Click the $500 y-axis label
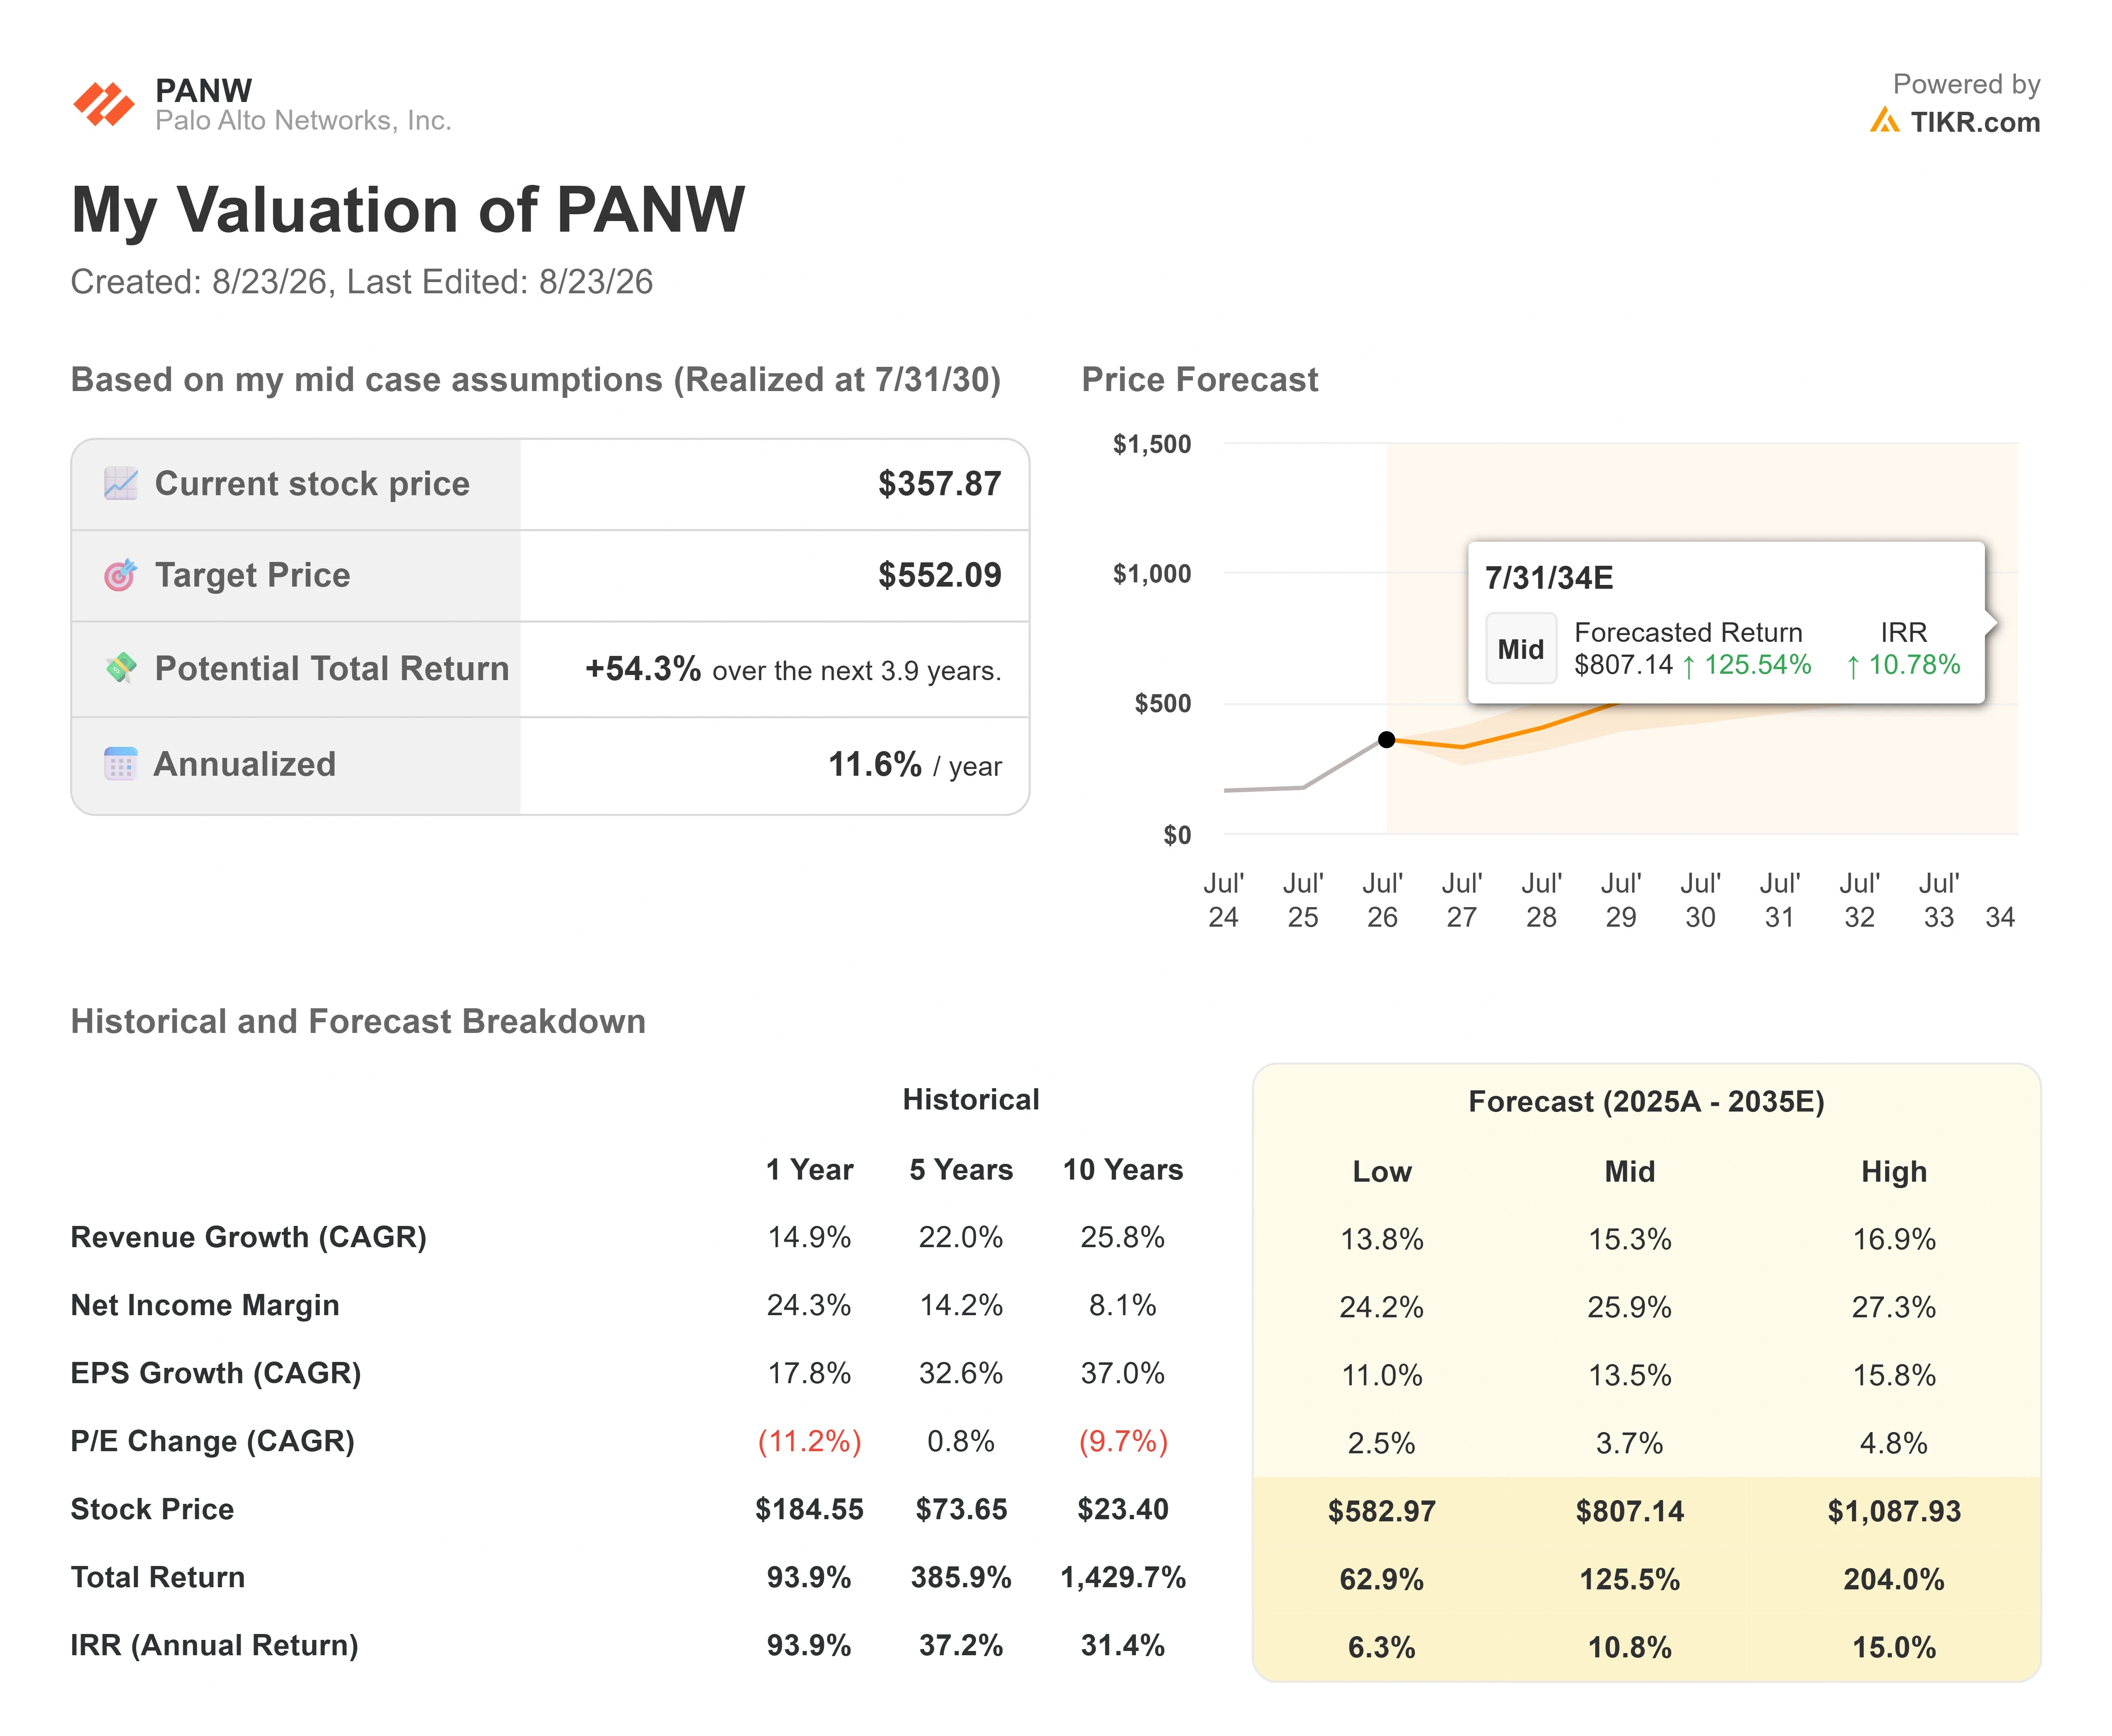 click(1163, 704)
